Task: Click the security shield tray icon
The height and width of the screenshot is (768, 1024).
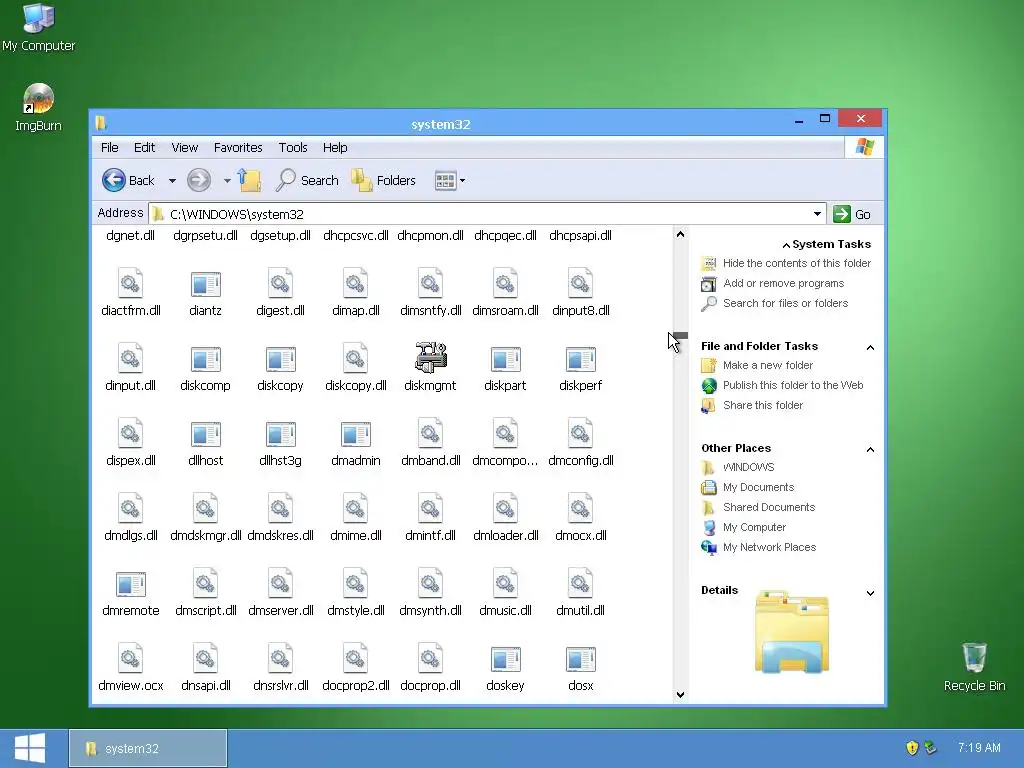Action: (x=912, y=748)
